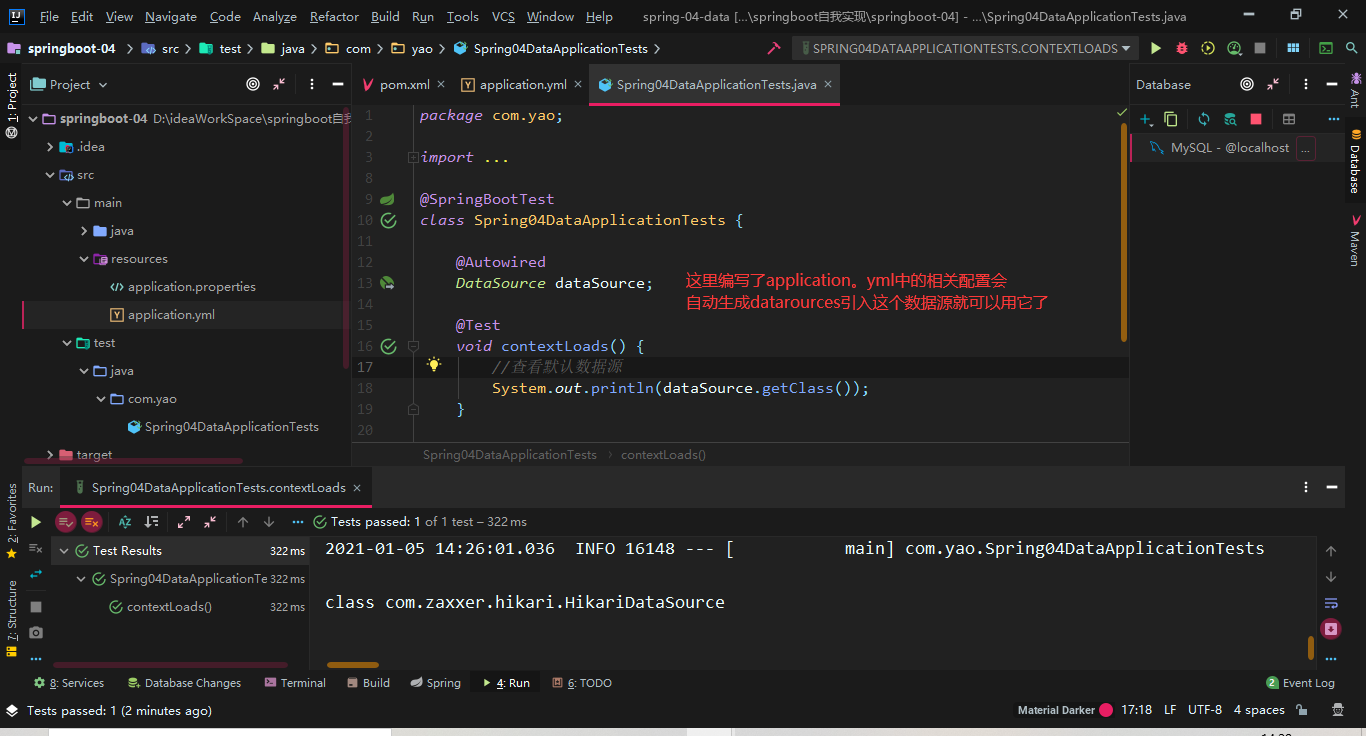
Task: Click the Build Project hammer icon
Action: (773, 48)
